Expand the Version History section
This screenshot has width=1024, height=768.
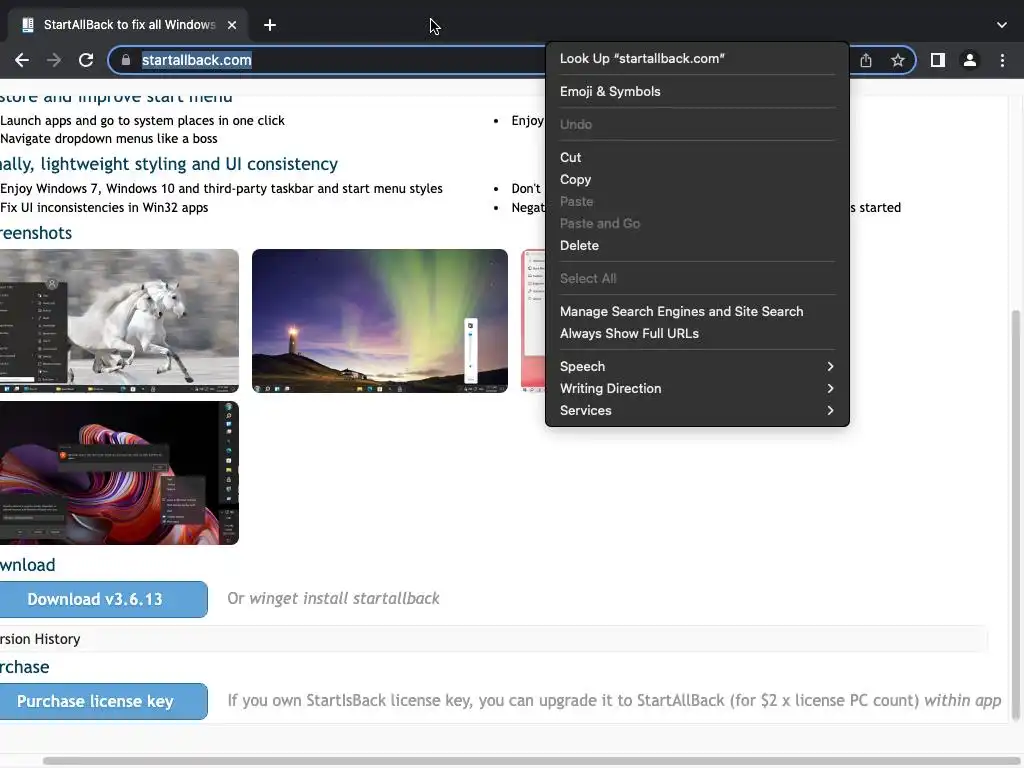(493, 639)
